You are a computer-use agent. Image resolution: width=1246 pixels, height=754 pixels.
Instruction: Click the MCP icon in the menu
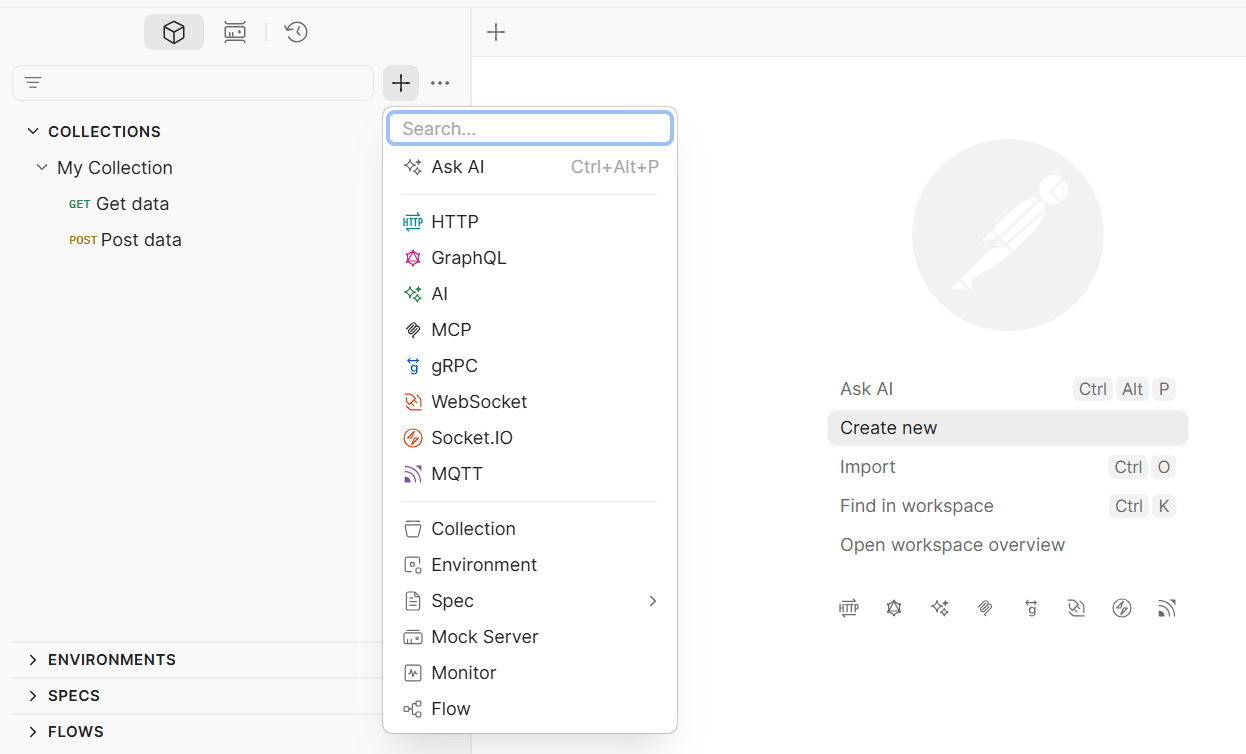pyautogui.click(x=413, y=330)
